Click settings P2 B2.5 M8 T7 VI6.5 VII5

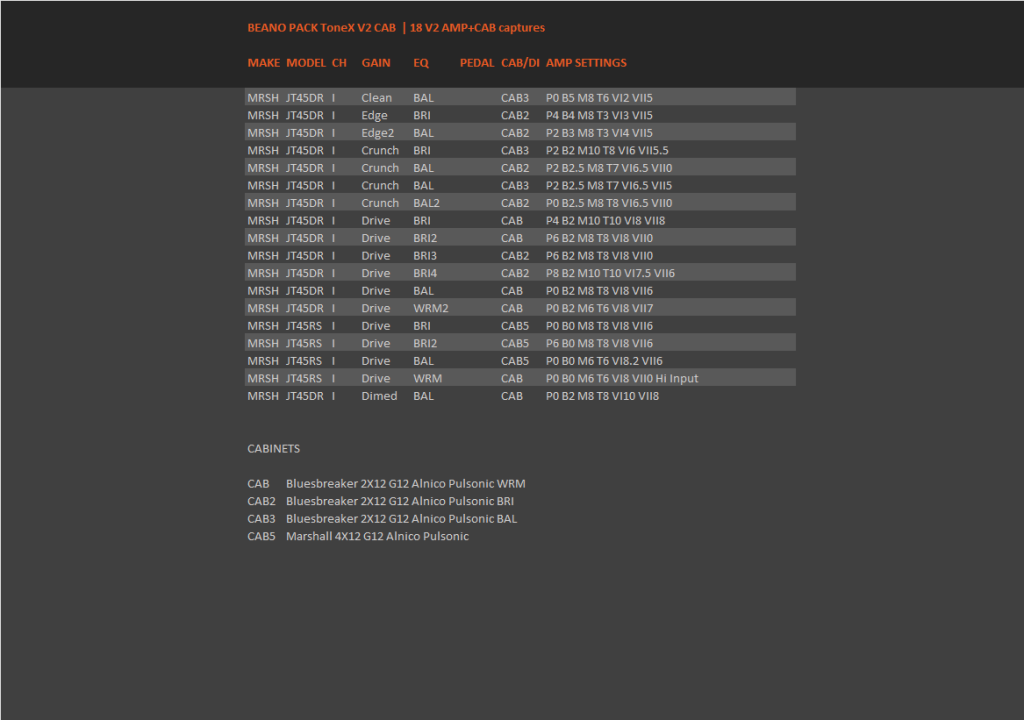coord(609,186)
